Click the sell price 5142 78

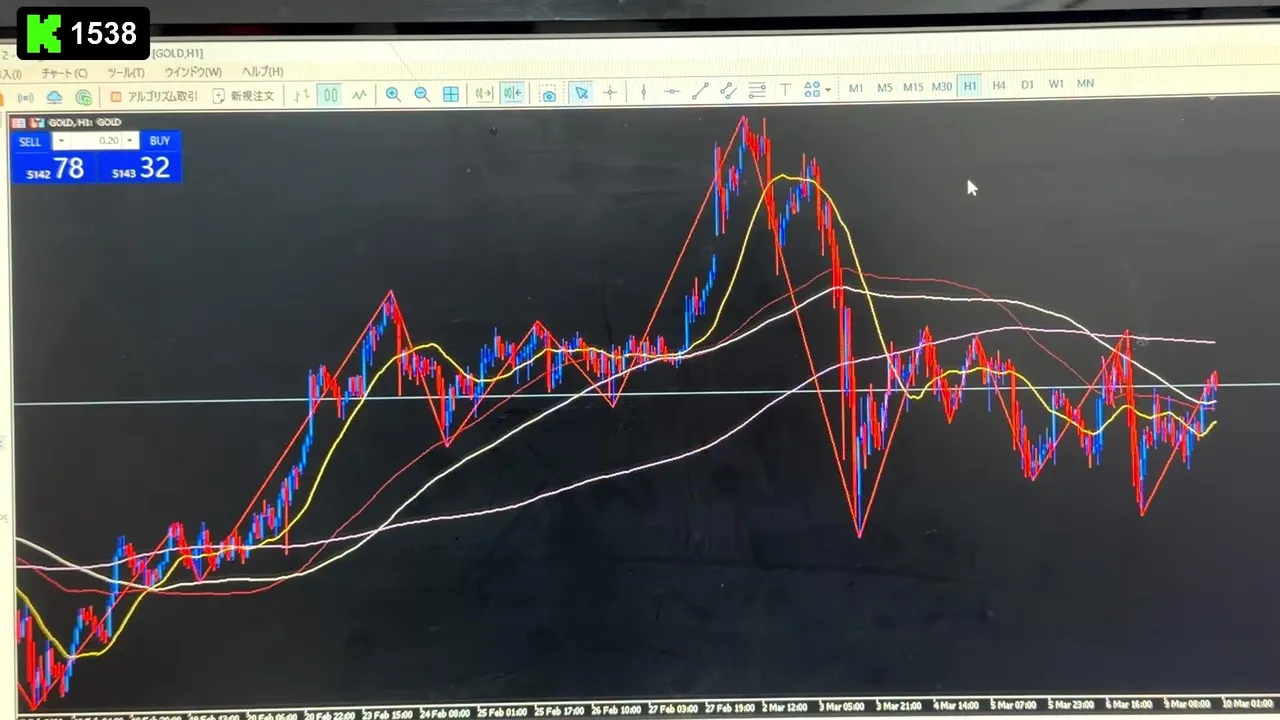(x=55, y=169)
